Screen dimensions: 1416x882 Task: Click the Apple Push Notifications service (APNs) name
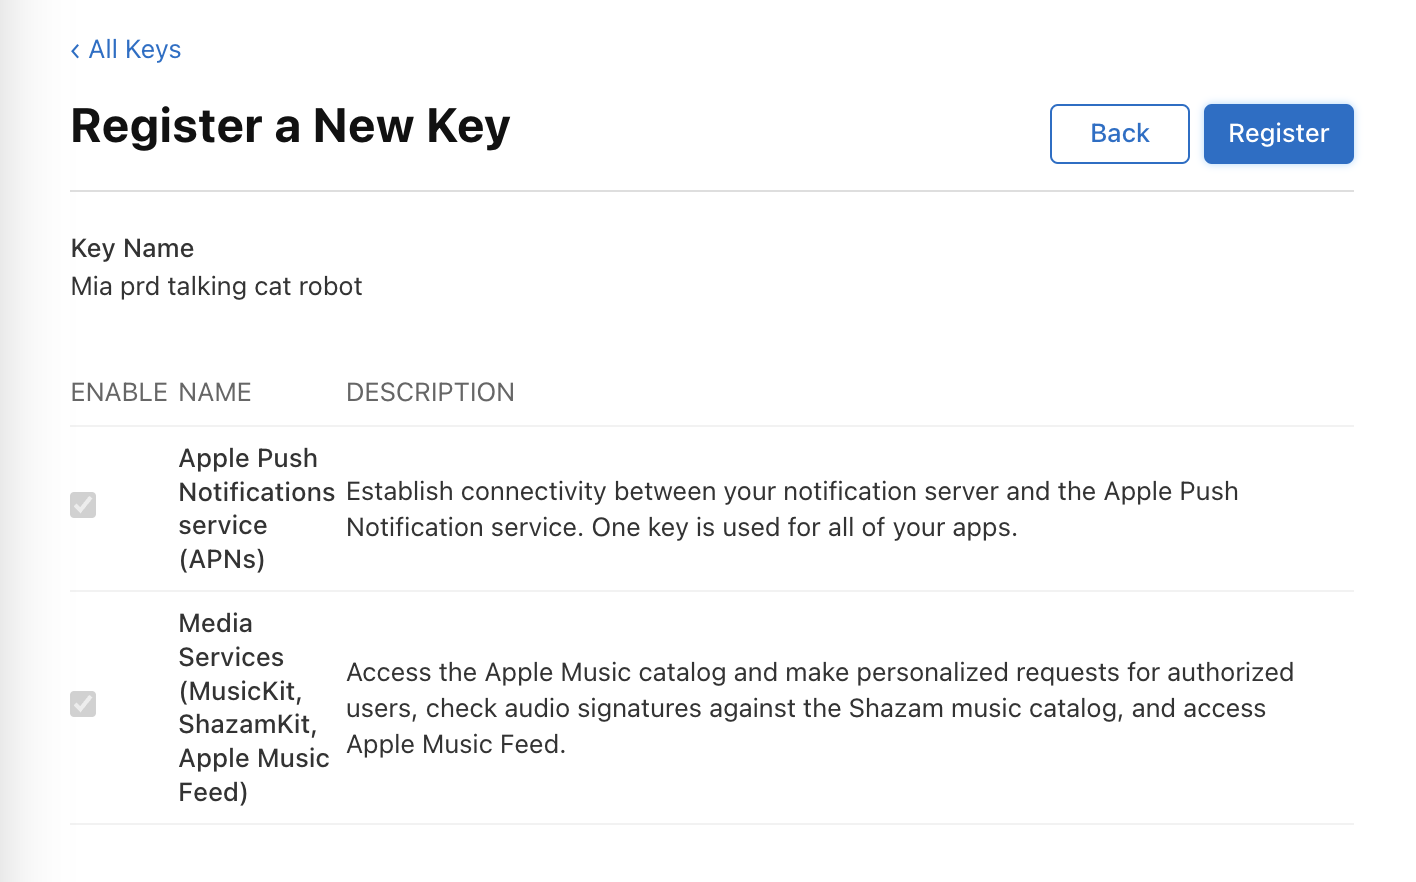tap(255, 508)
